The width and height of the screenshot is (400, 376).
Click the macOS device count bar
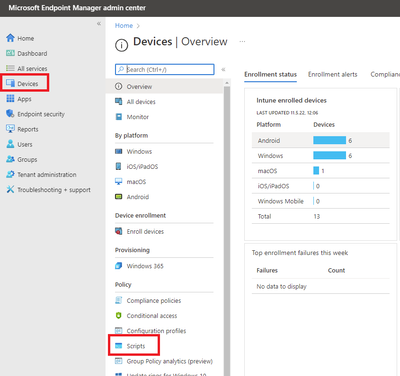coord(316,171)
